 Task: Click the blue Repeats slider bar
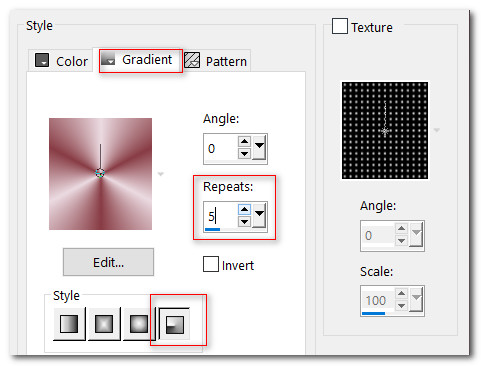coord(212,229)
